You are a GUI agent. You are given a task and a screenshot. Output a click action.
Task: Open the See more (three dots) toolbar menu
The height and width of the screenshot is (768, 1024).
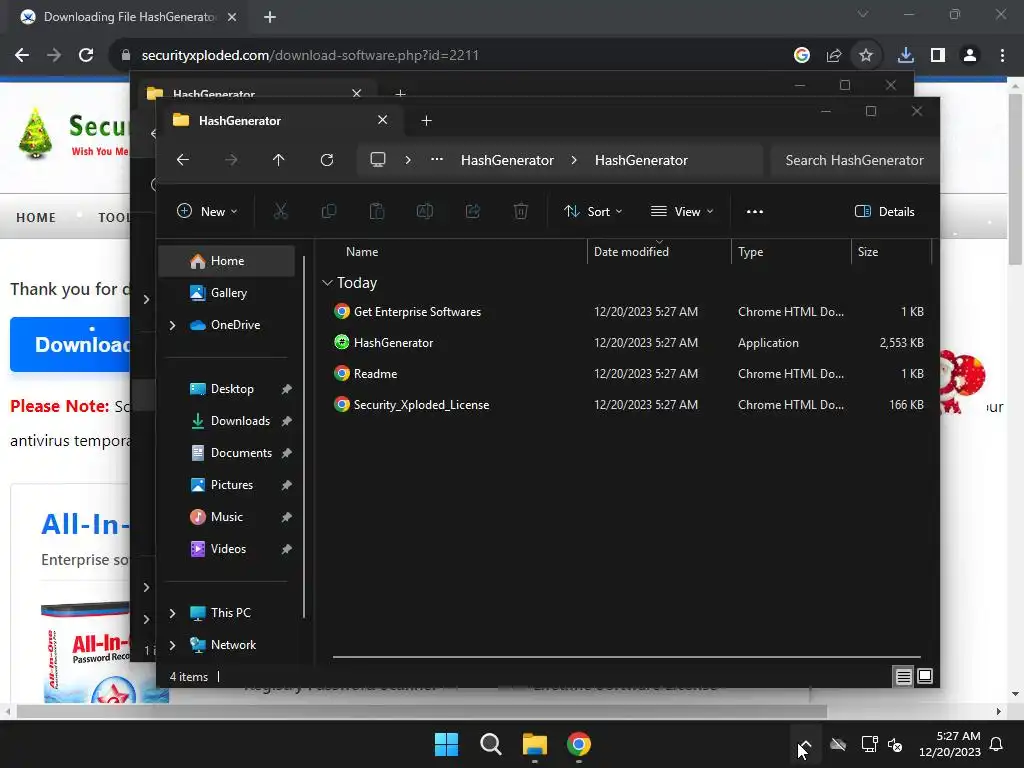pyautogui.click(x=755, y=212)
